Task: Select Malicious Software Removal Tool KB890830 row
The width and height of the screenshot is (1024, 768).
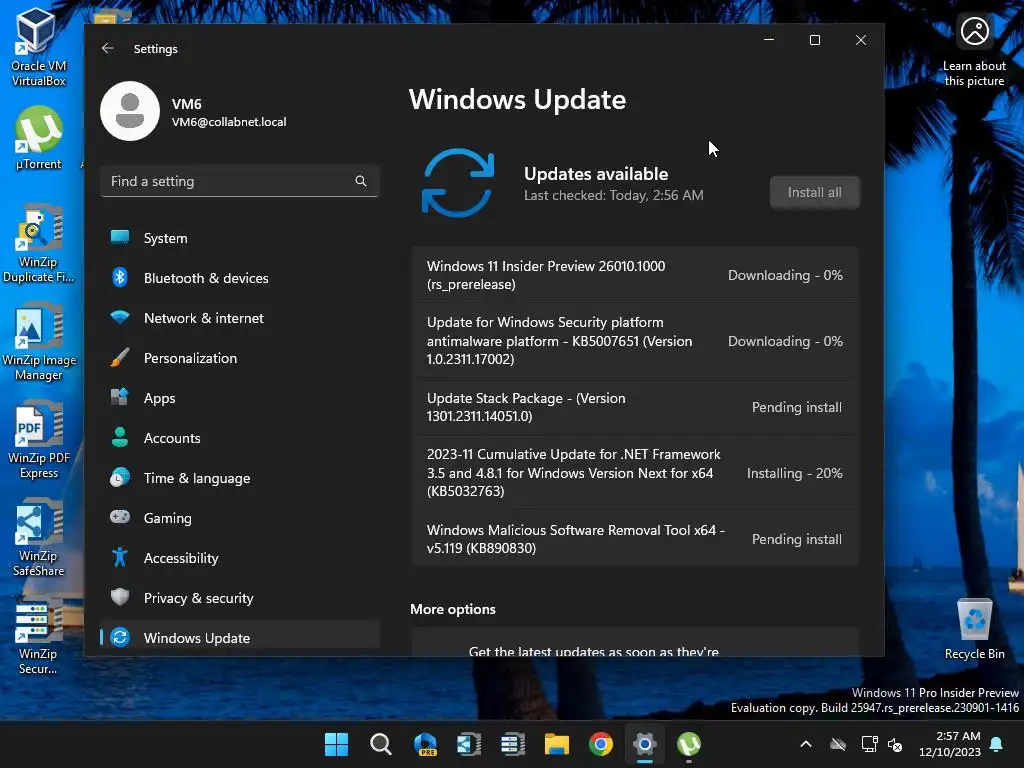Action: (635, 539)
